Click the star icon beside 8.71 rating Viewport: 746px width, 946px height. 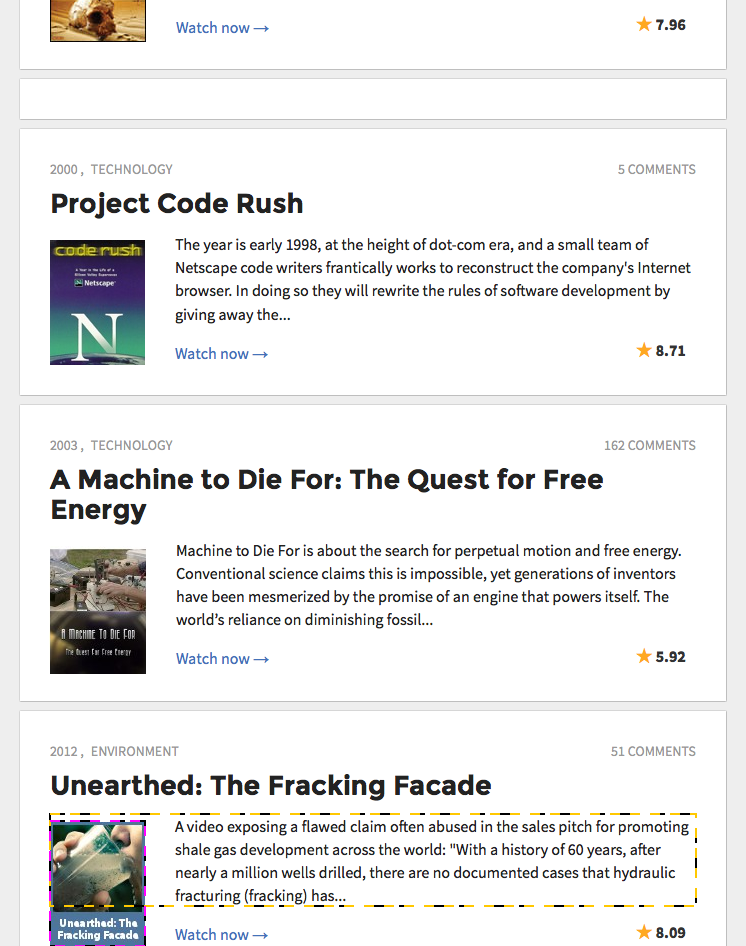coord(643,350)
